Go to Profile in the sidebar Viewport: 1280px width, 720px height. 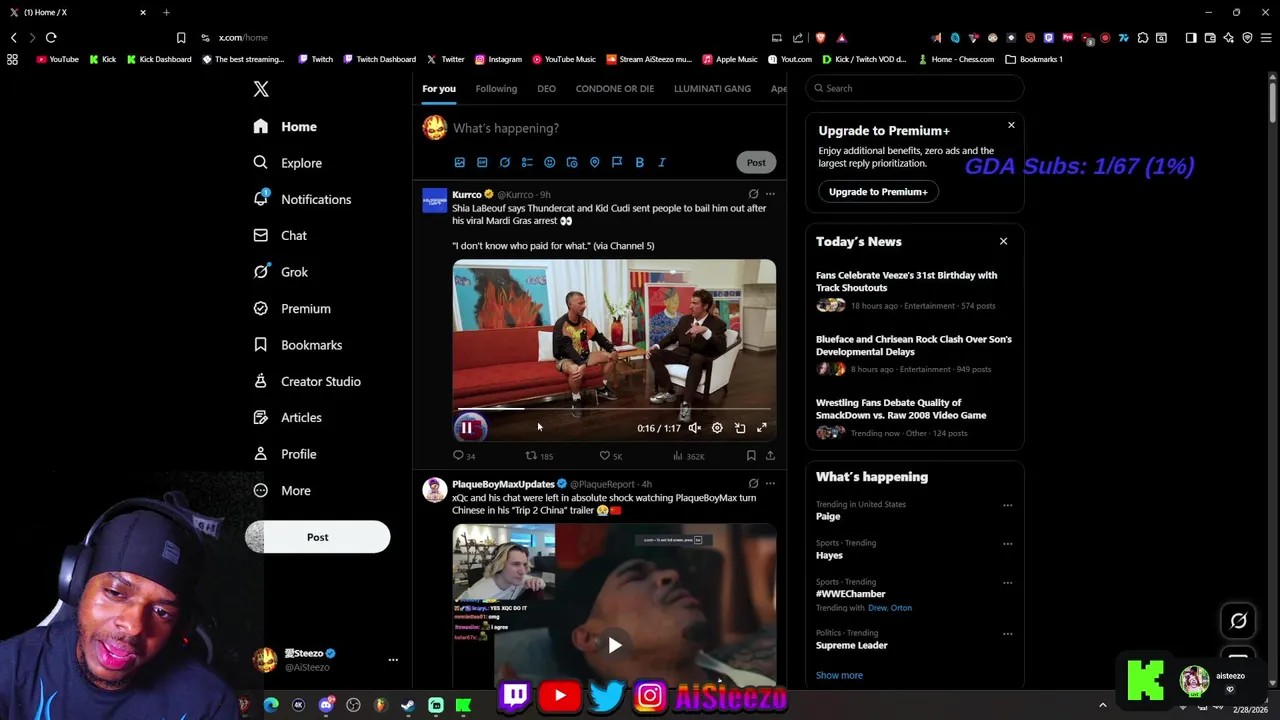285,454
